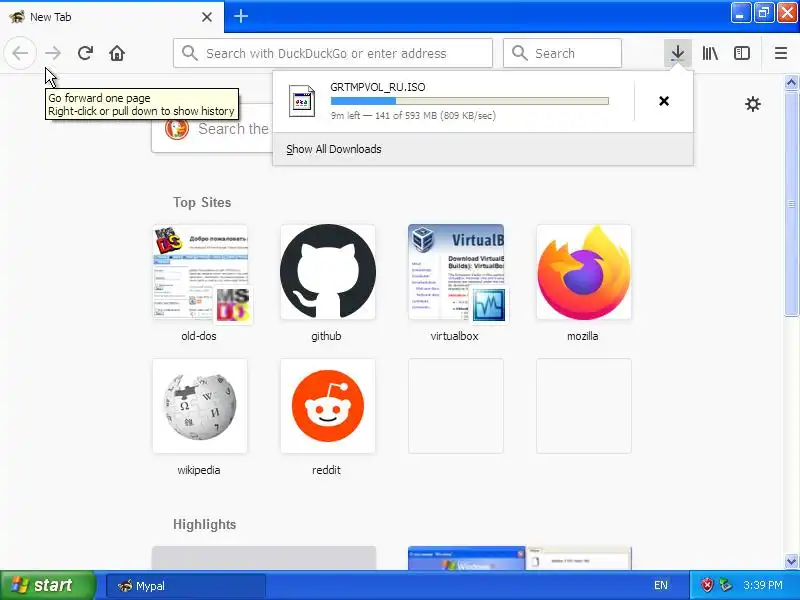Cancel the GRTMPVOL_RU.ISO download
The height and width of the screenshot is (600, 800).
tap(664, 101)
